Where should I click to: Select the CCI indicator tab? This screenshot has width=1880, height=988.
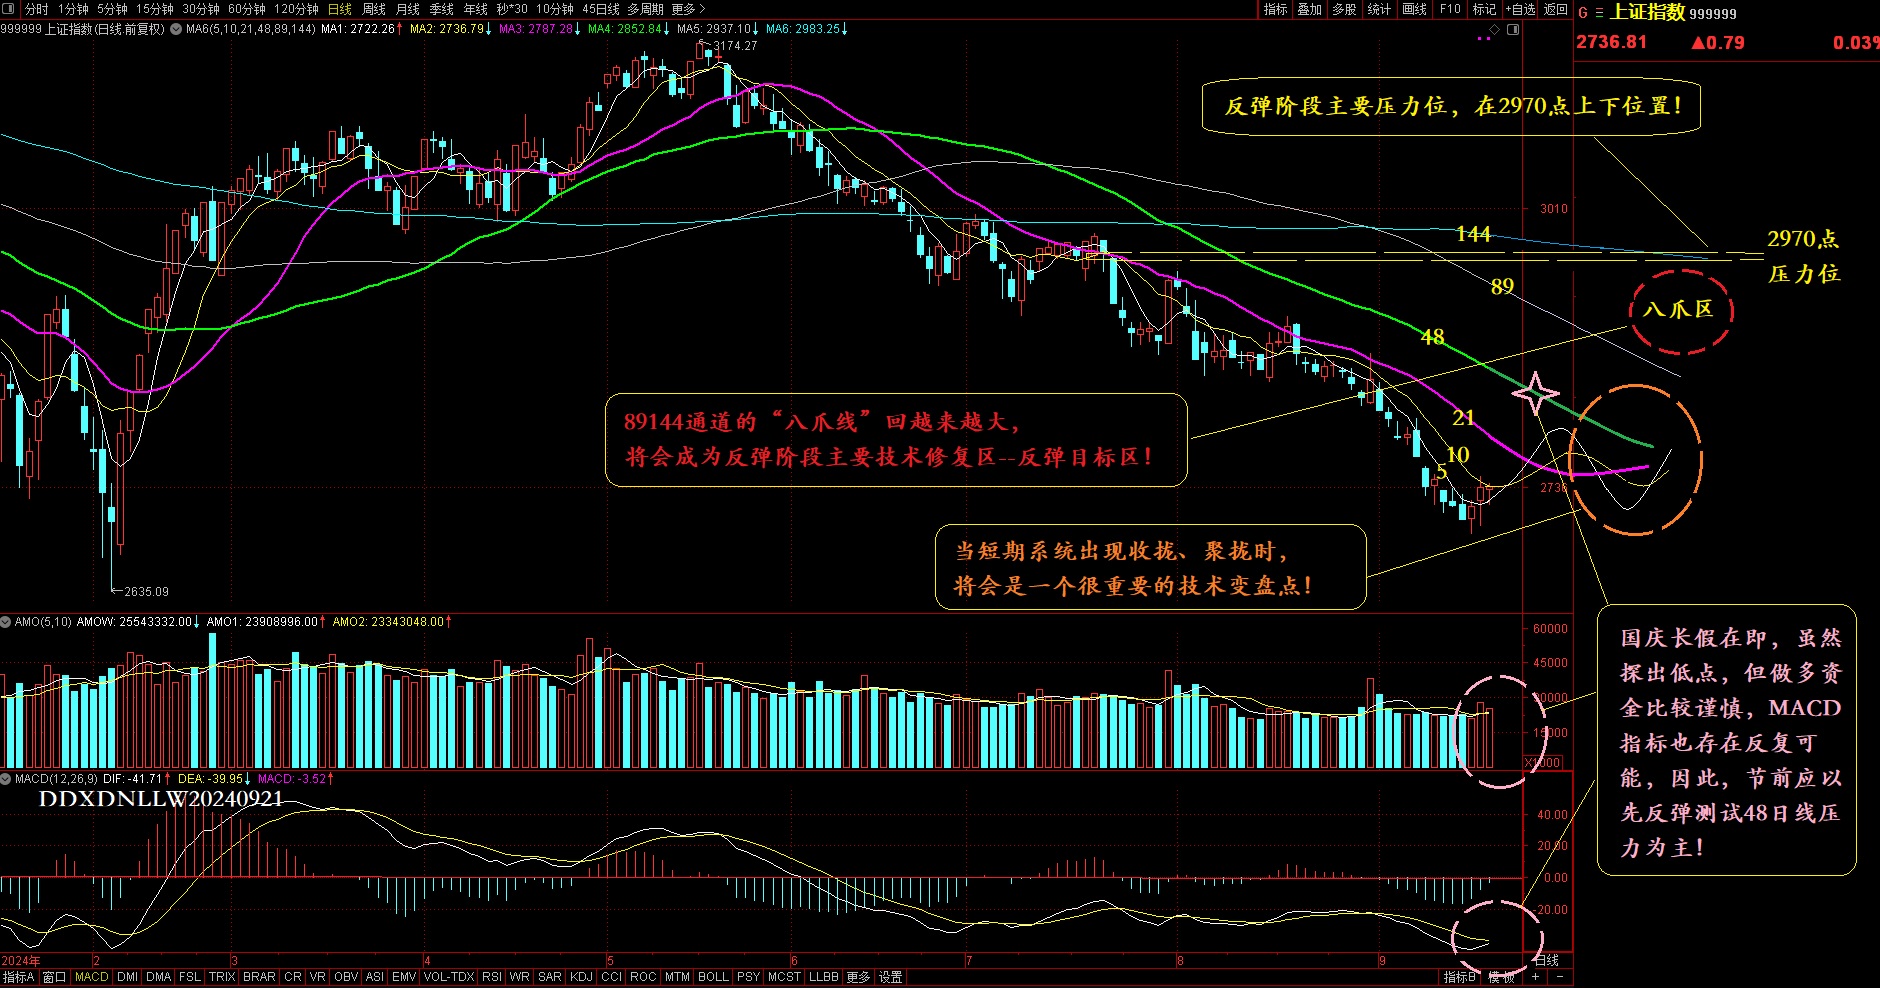(612, 977)
